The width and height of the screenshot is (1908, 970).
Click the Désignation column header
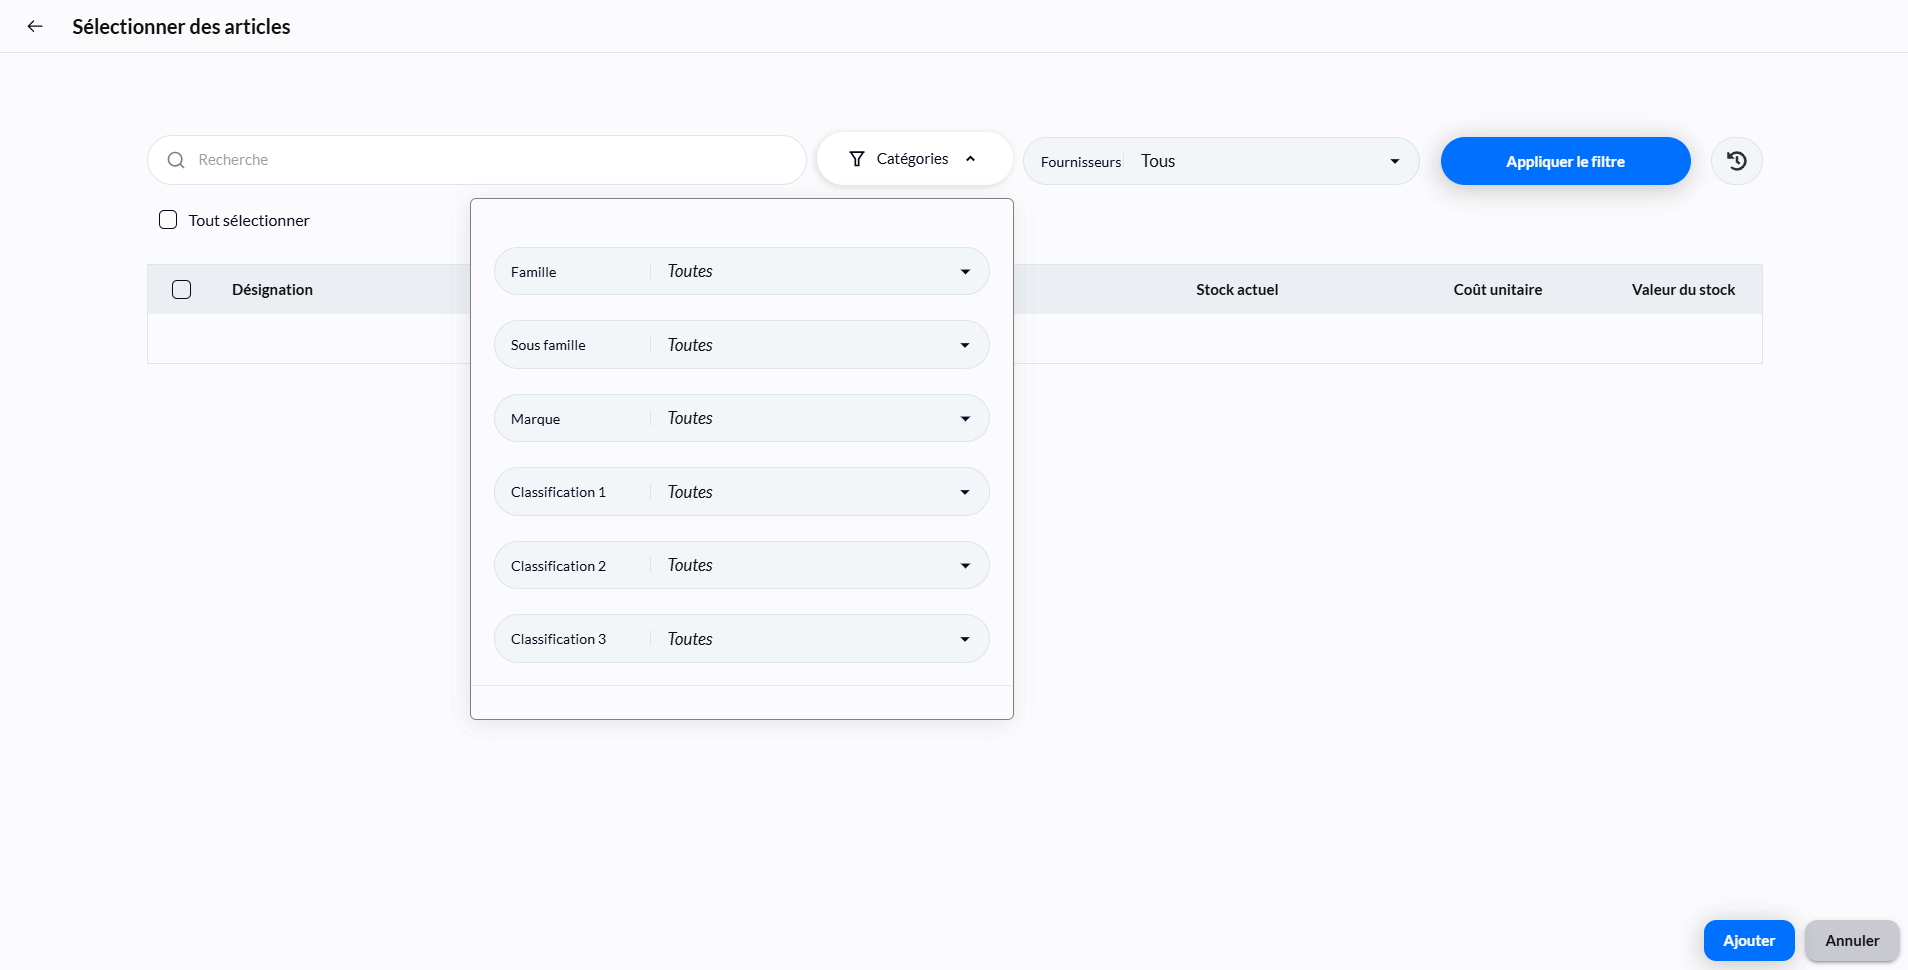(x=272, y=290)
